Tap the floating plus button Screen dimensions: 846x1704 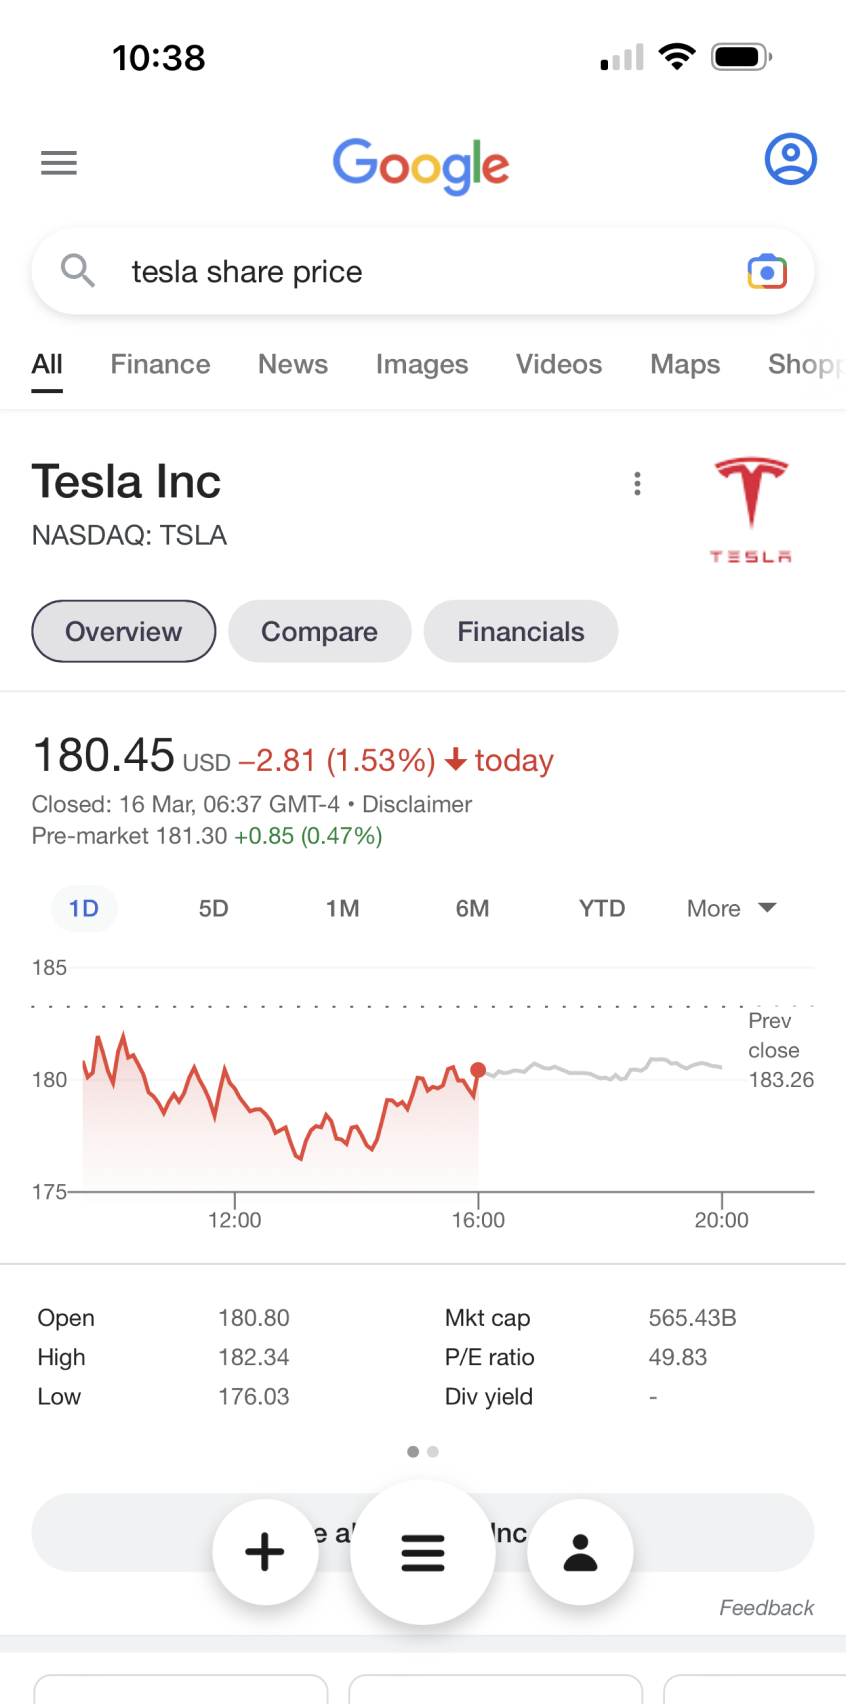[x=265, y=1552]
